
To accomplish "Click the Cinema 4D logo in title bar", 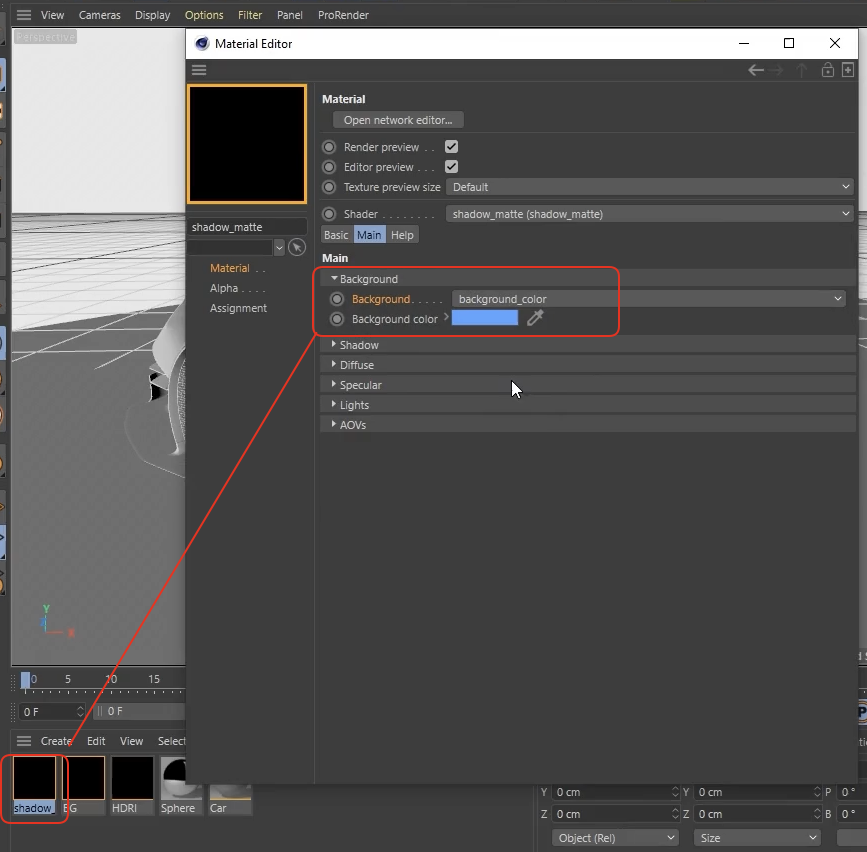I will (x=202, y=44).
